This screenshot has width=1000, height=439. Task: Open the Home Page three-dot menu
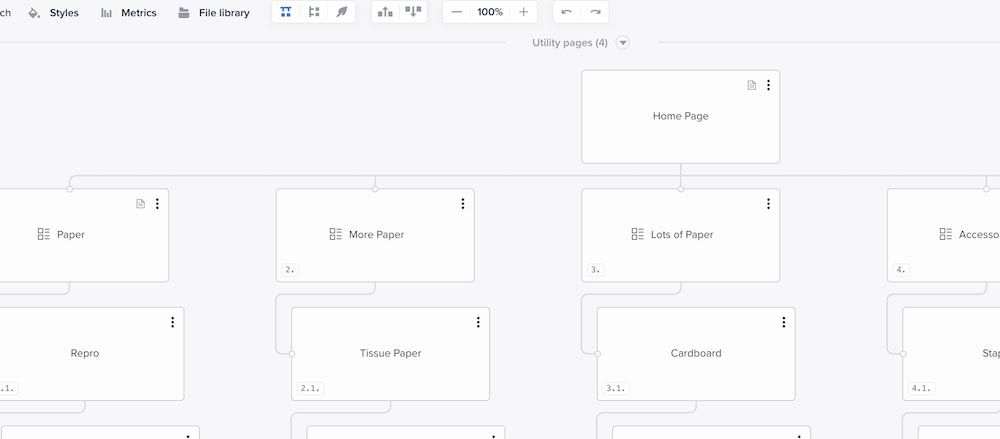pyautogui.click(x=768, y=85)
